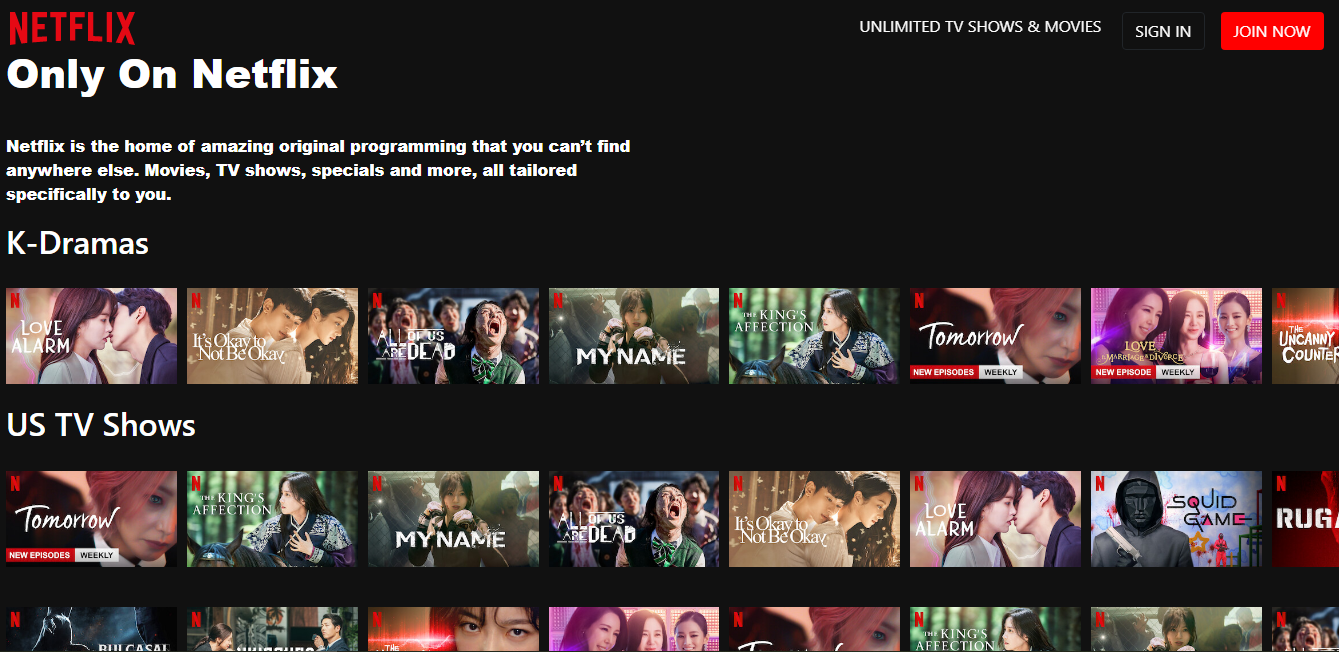Open The King's Affection in US TV Shows
The height and width of the screenshot is (652, 1339).
click(272, 519)
